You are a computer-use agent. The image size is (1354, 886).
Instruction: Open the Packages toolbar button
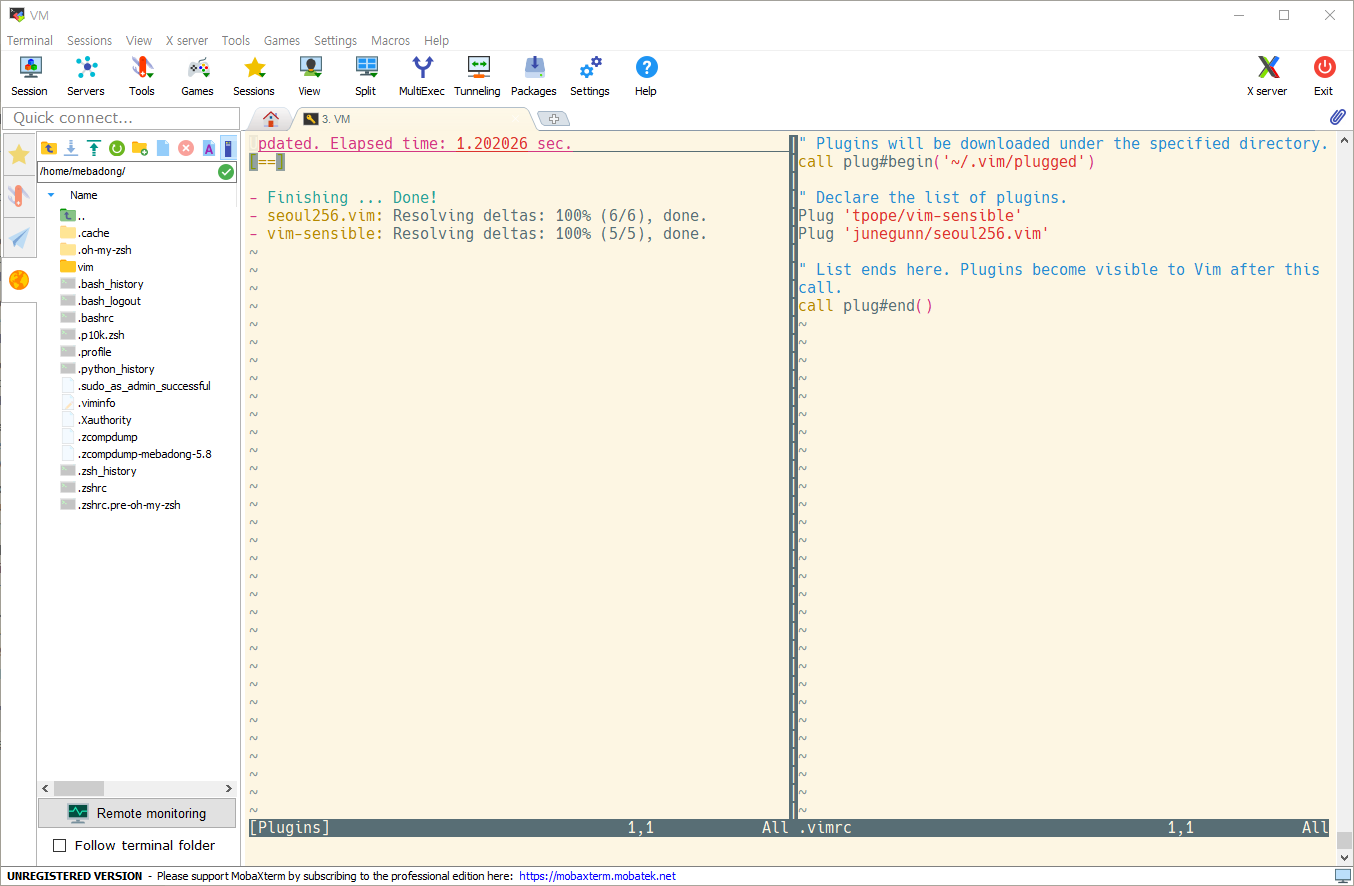pos(534,76)
